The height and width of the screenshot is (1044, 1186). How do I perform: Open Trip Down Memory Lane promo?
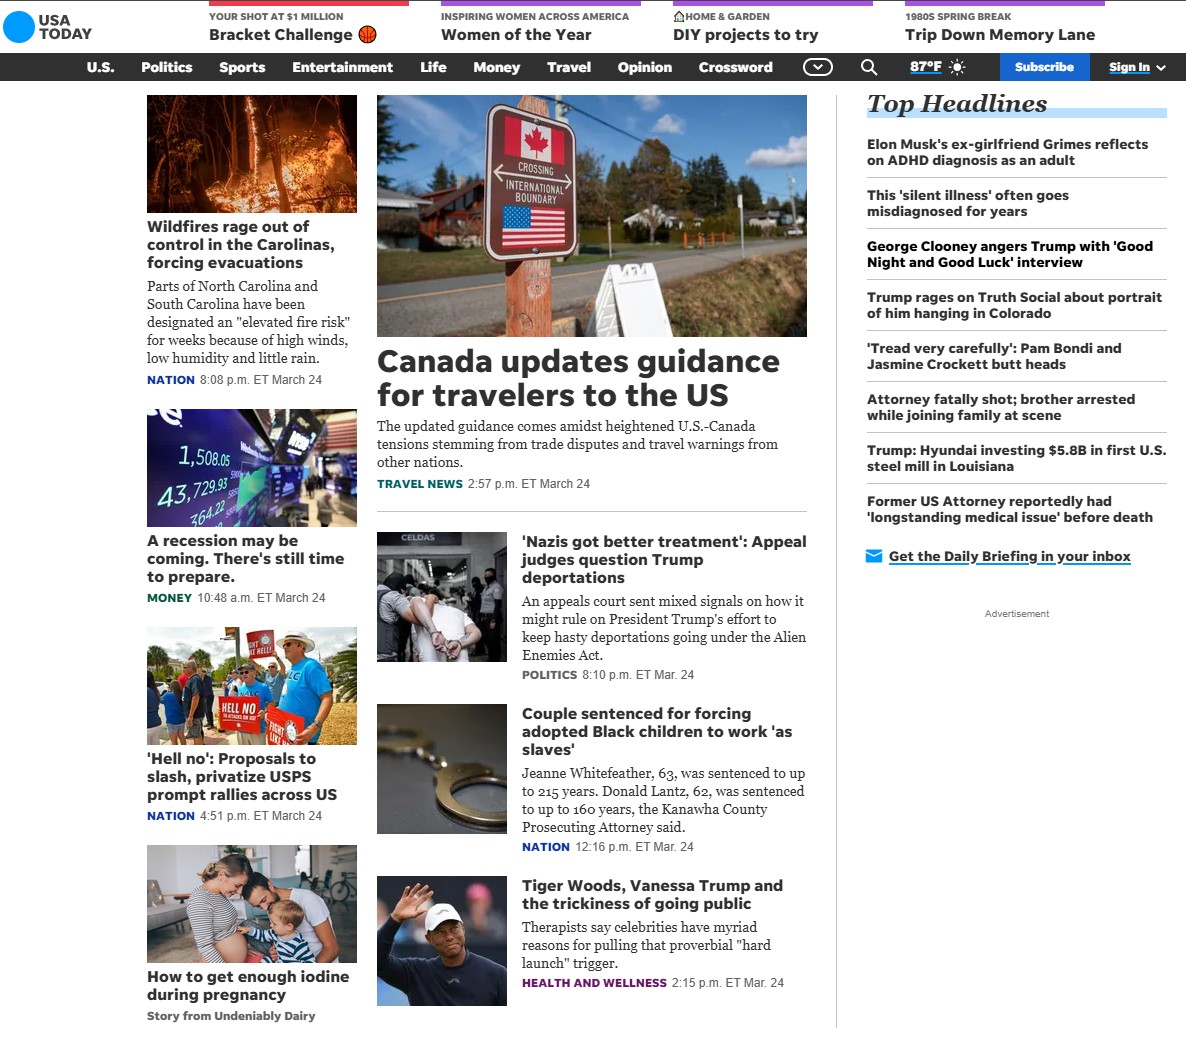click(1000, 35)
